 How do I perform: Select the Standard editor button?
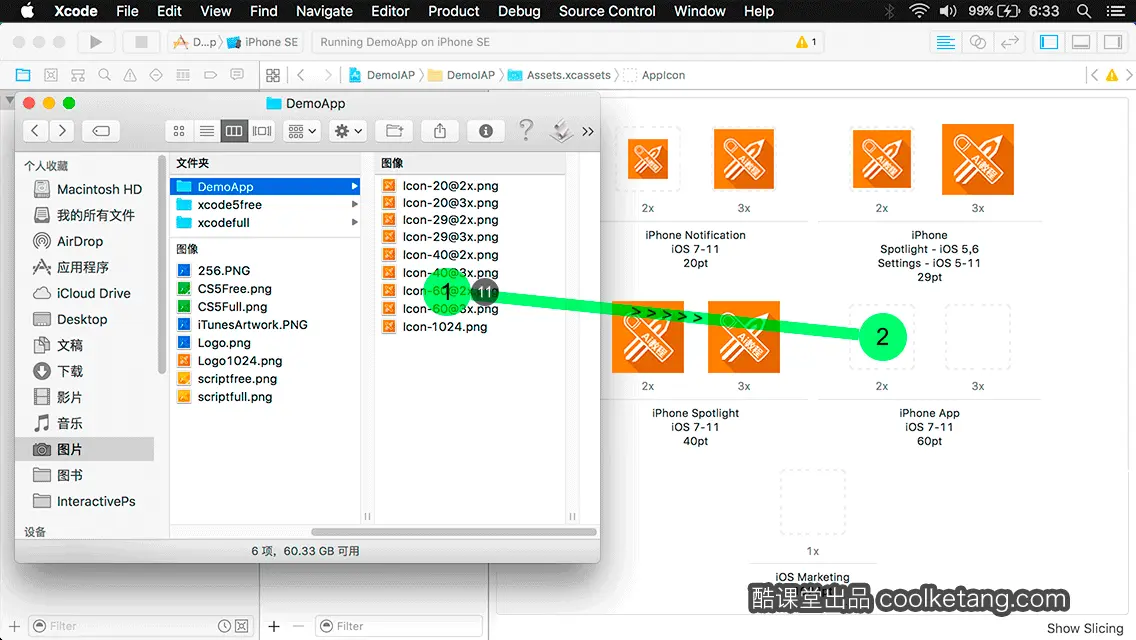coord(945,42)
